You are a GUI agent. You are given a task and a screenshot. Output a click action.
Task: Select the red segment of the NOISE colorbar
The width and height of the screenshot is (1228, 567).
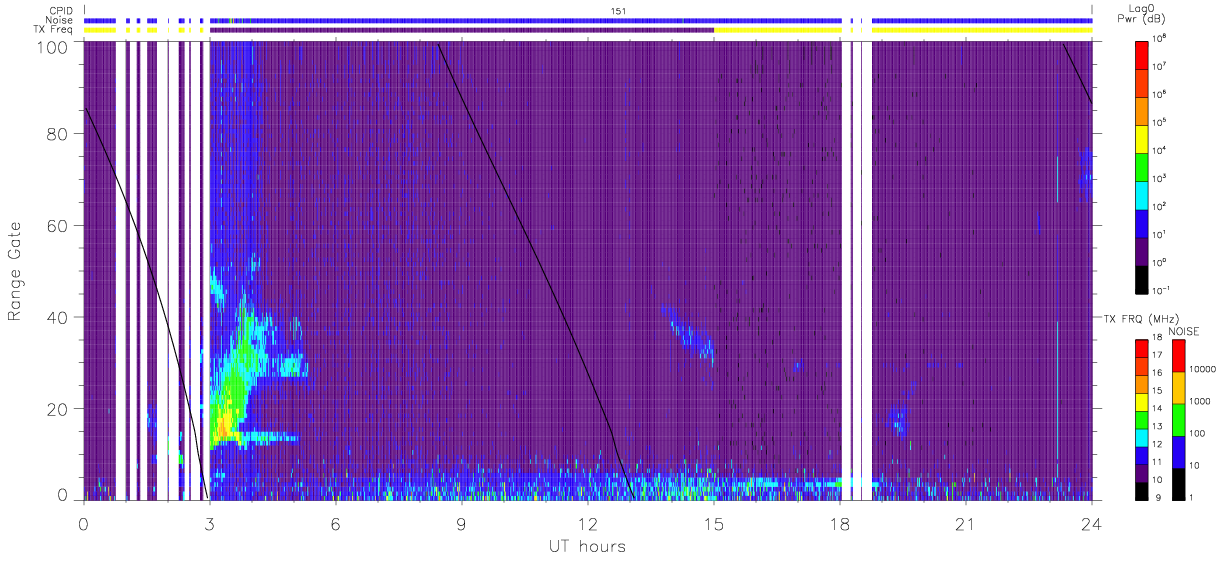point(1179,356)
